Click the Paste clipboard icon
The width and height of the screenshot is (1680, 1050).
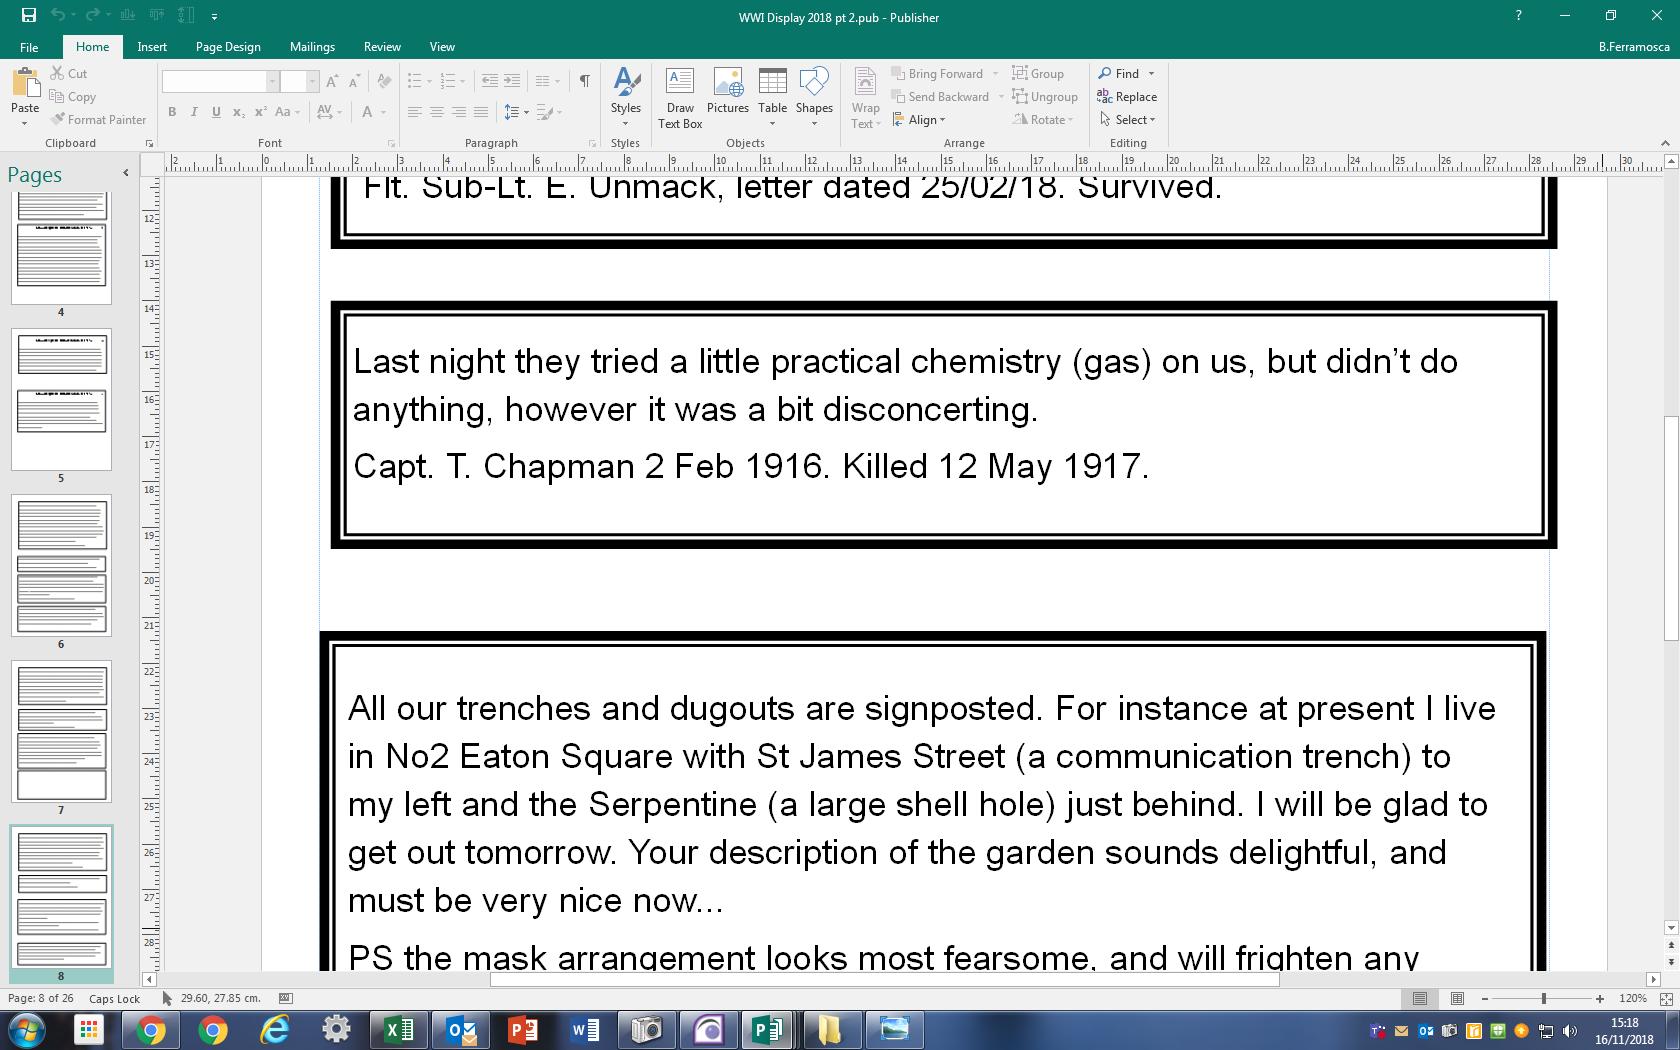25,83
